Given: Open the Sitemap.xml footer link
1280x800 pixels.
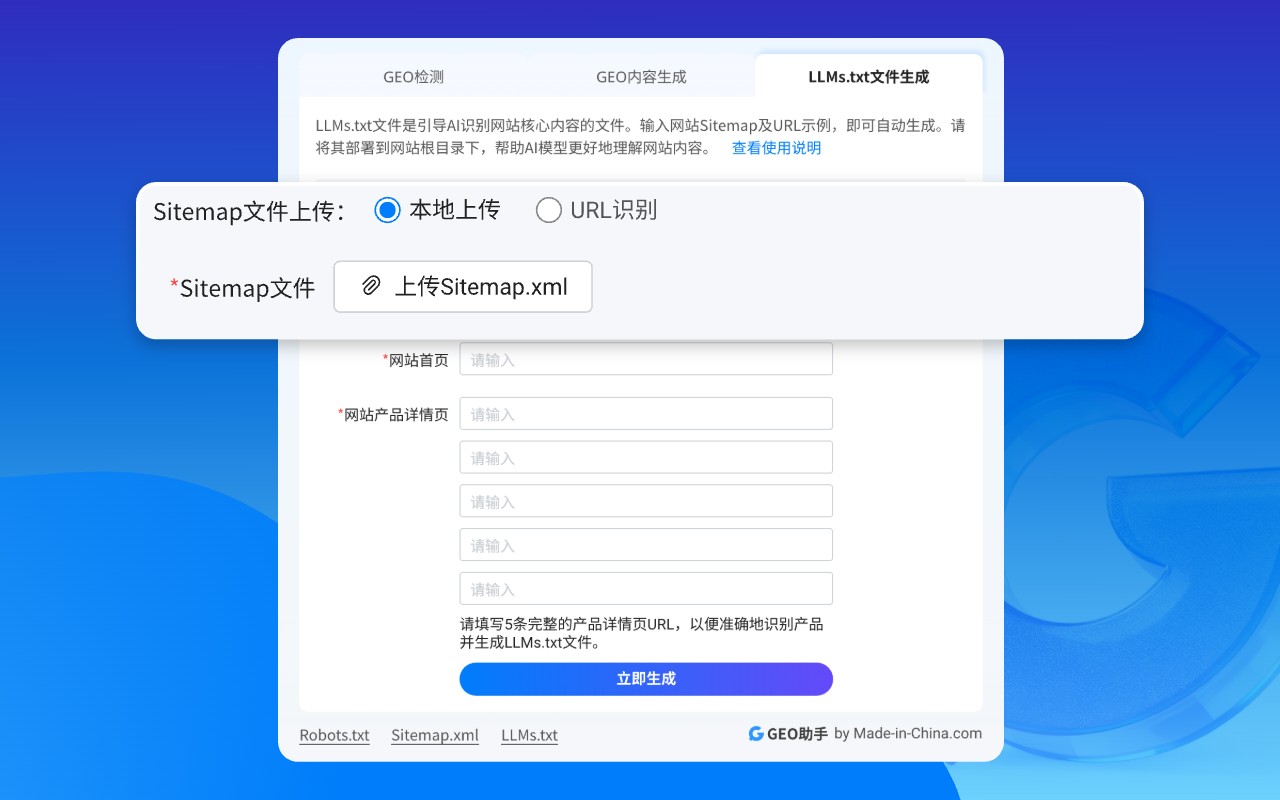Looking at the screenshot, I should [x=434, y=734].
